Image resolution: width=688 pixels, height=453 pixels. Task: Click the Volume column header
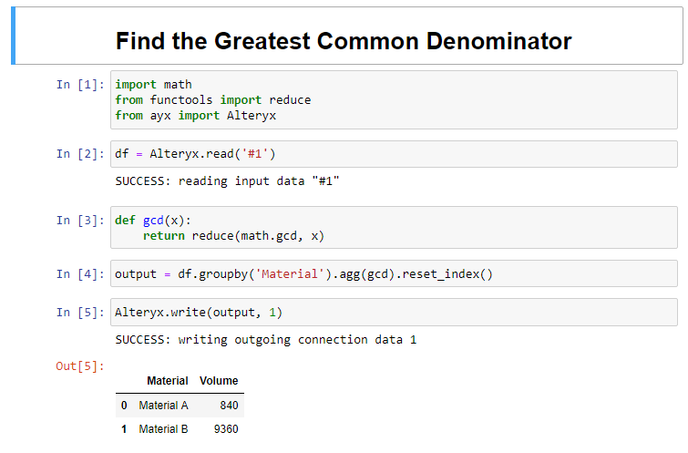tap(219, 381)
